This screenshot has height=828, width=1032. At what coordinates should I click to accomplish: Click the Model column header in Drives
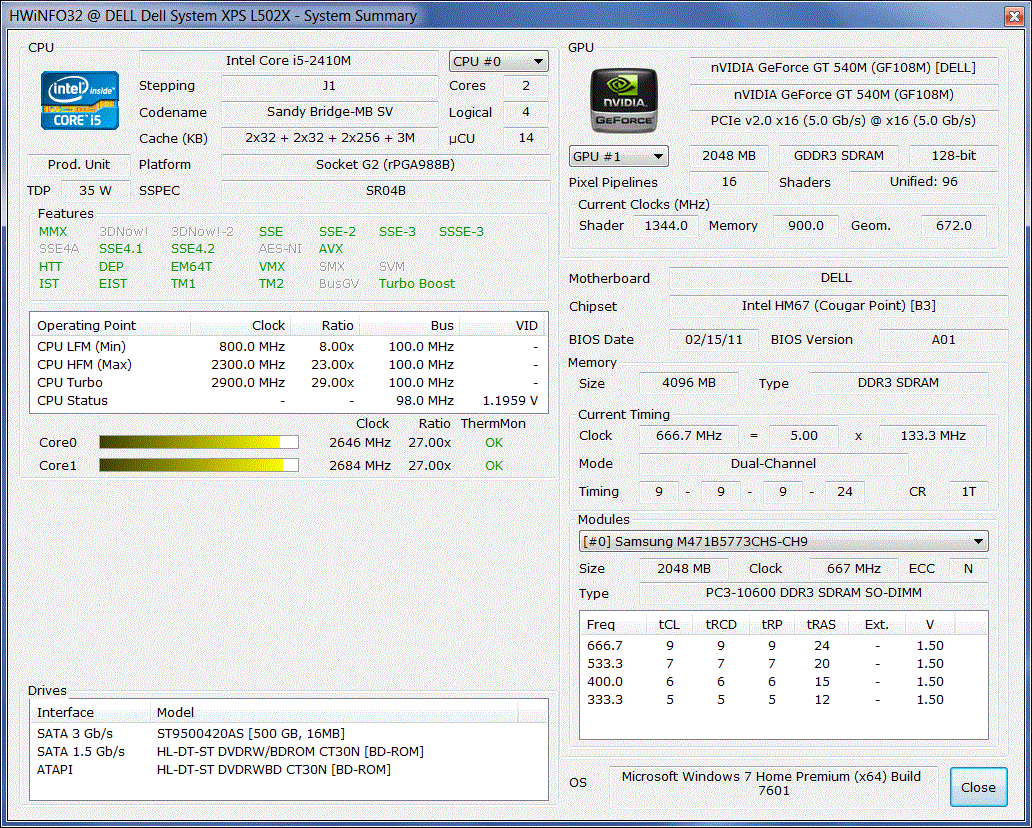tap(334, 712)
